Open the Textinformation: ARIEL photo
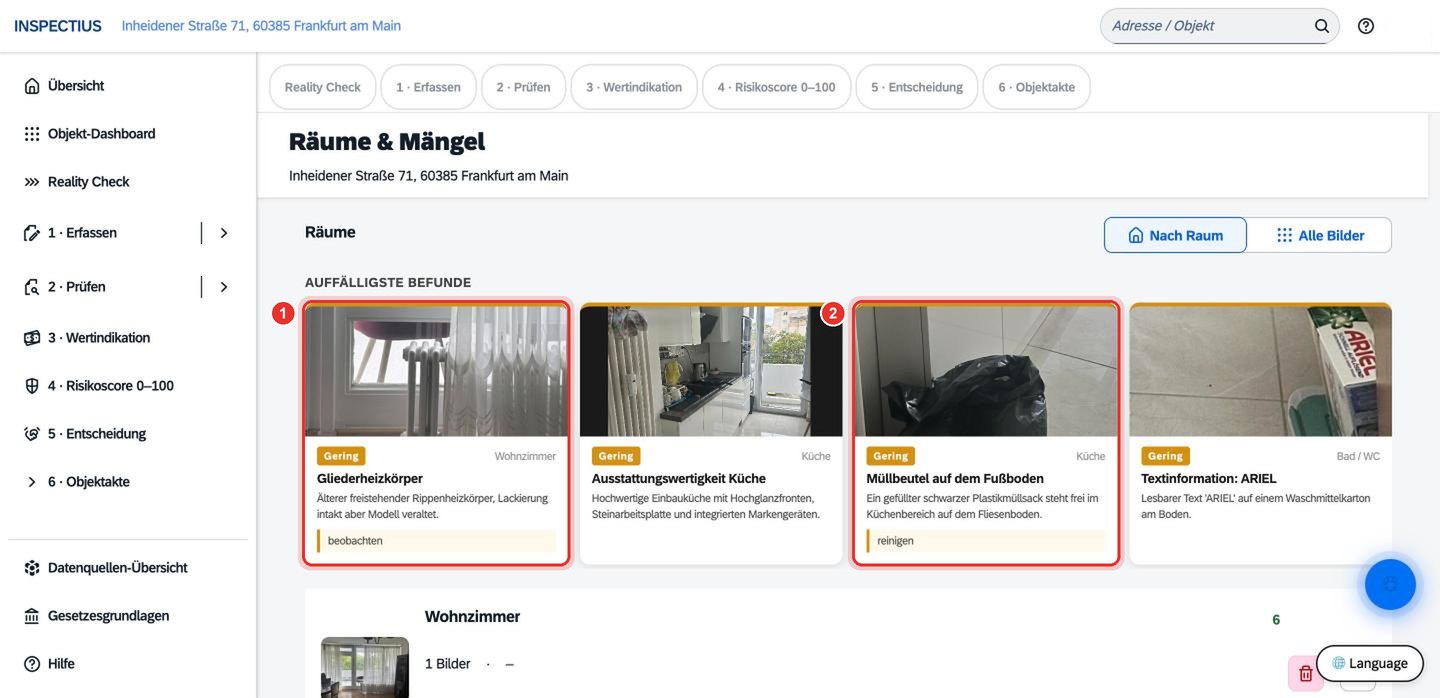Viewport: 1440px width, 698px height. click(x=1261, y=371)
